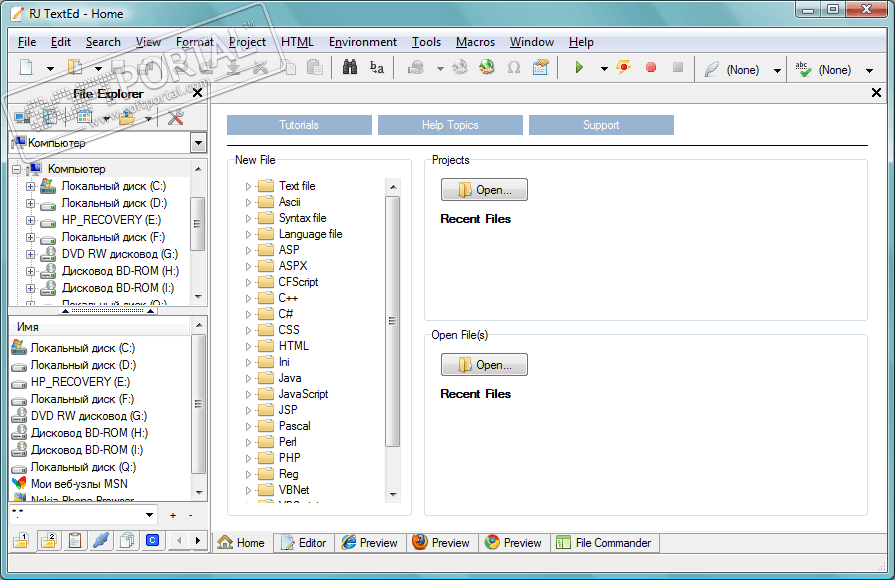Click the green globe web icon
This screenshot has width=895, height=580.
click(487, 68)
